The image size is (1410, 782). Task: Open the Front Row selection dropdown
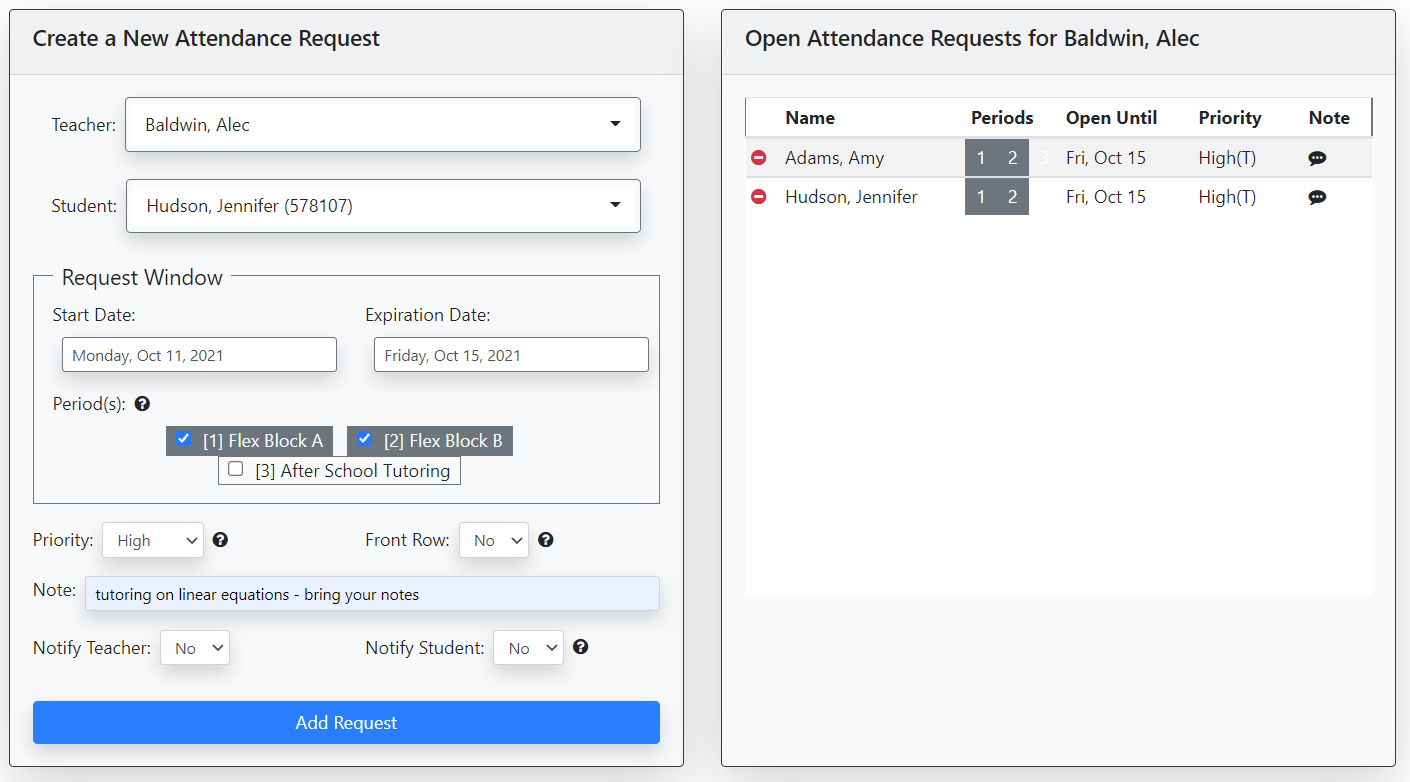[x=493, y=539]
